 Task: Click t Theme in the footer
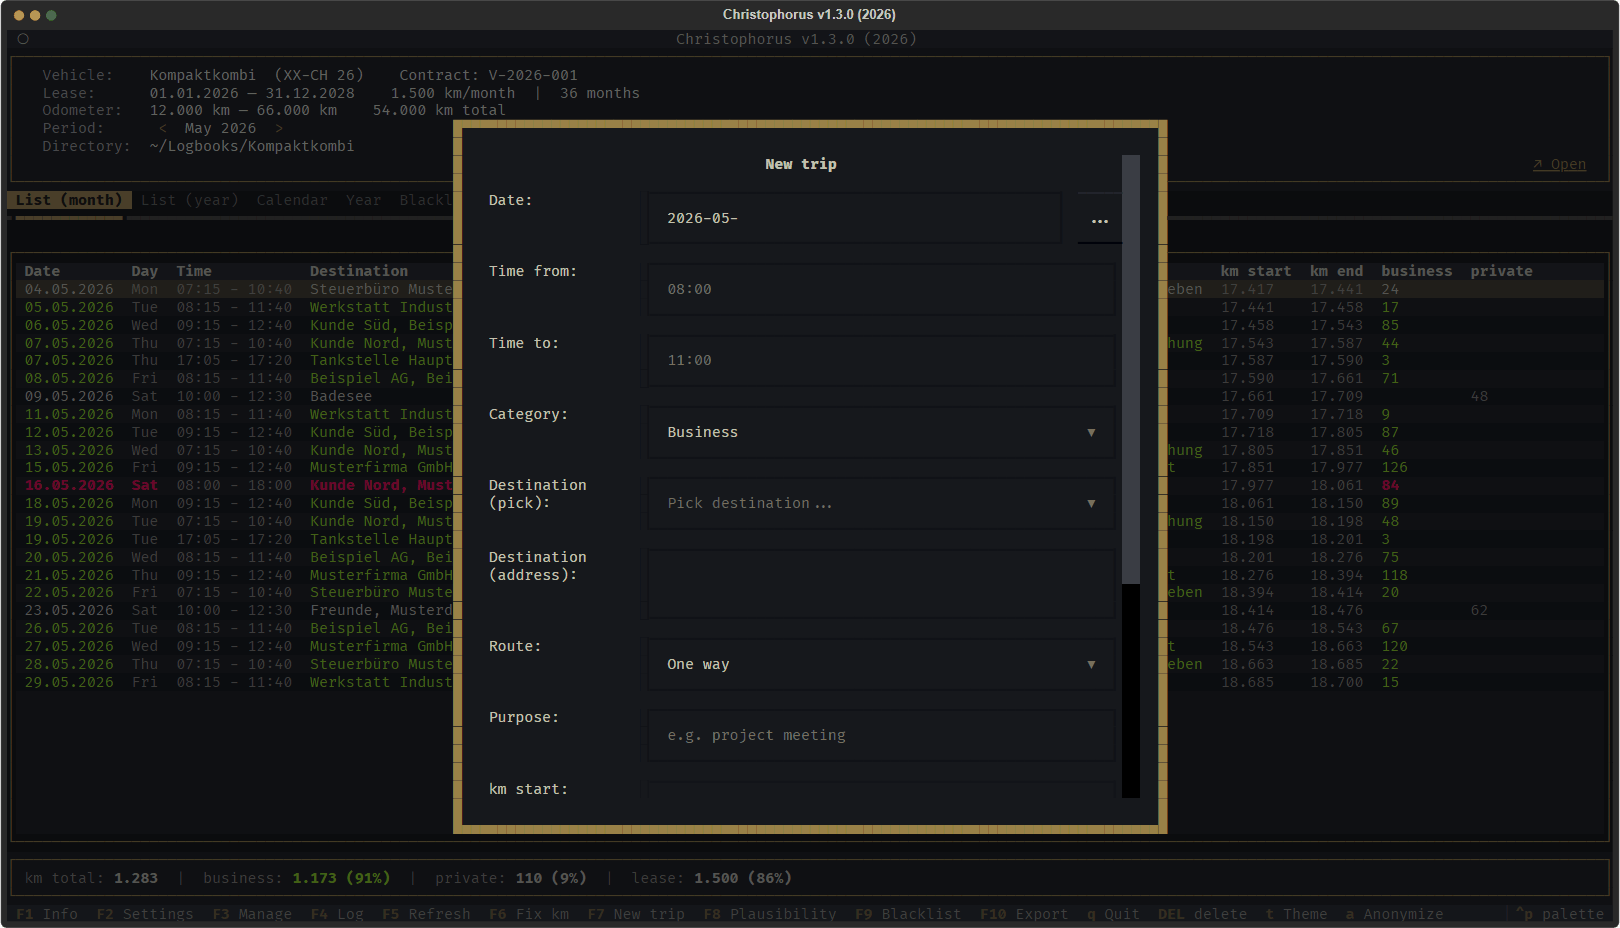pos(1296,914)
